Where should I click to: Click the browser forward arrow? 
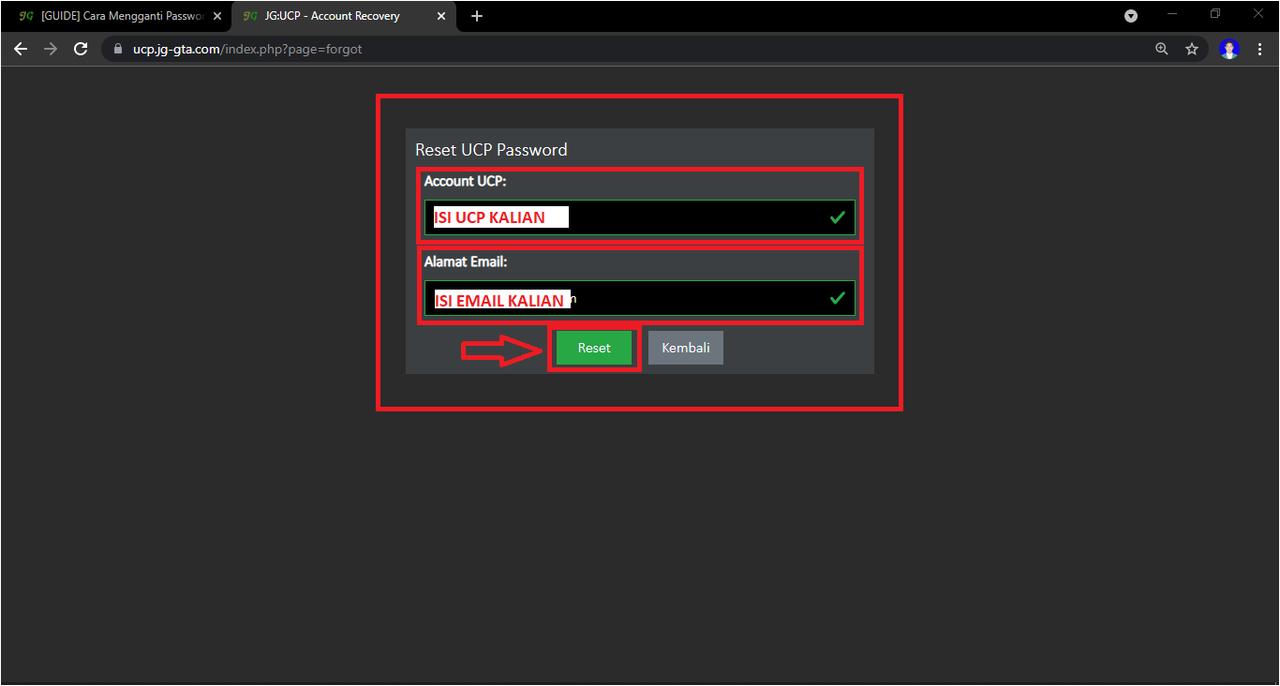click(x=51, y=48)
